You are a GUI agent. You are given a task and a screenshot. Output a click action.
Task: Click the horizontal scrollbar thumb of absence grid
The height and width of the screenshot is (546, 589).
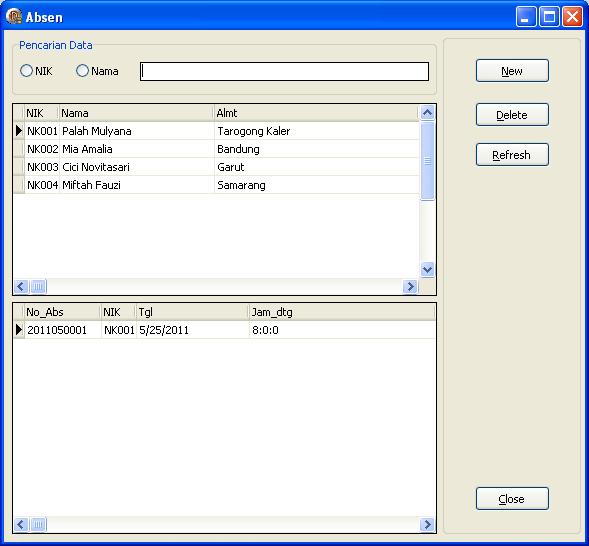click(x=38, y=524)
